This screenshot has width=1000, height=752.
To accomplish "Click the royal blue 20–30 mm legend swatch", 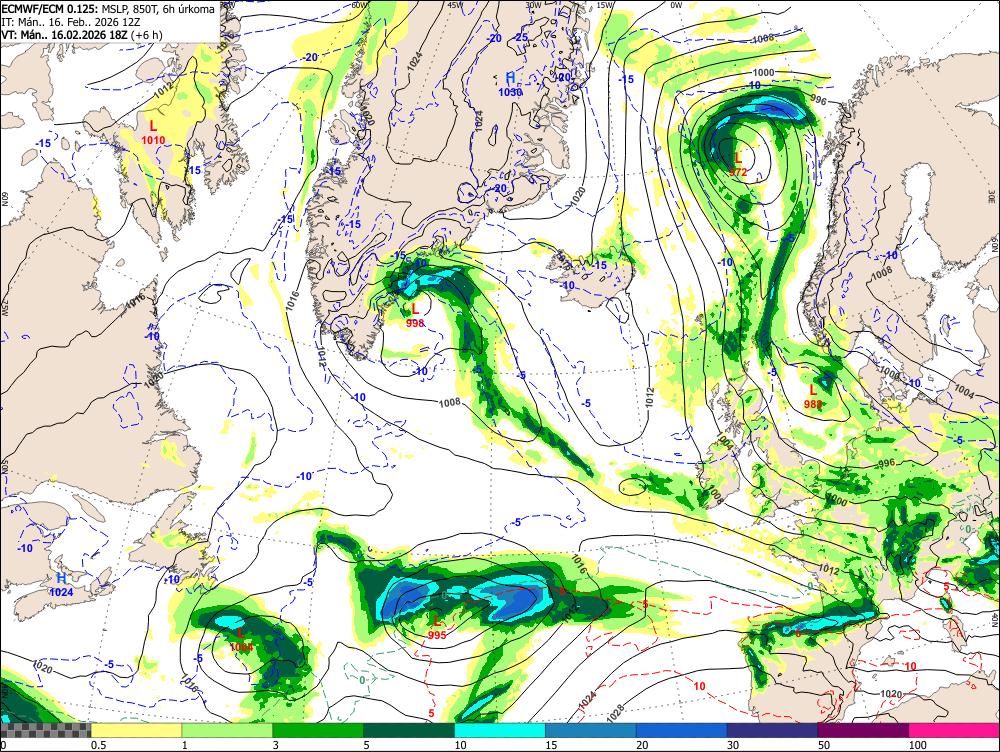I will coord(681,730).
